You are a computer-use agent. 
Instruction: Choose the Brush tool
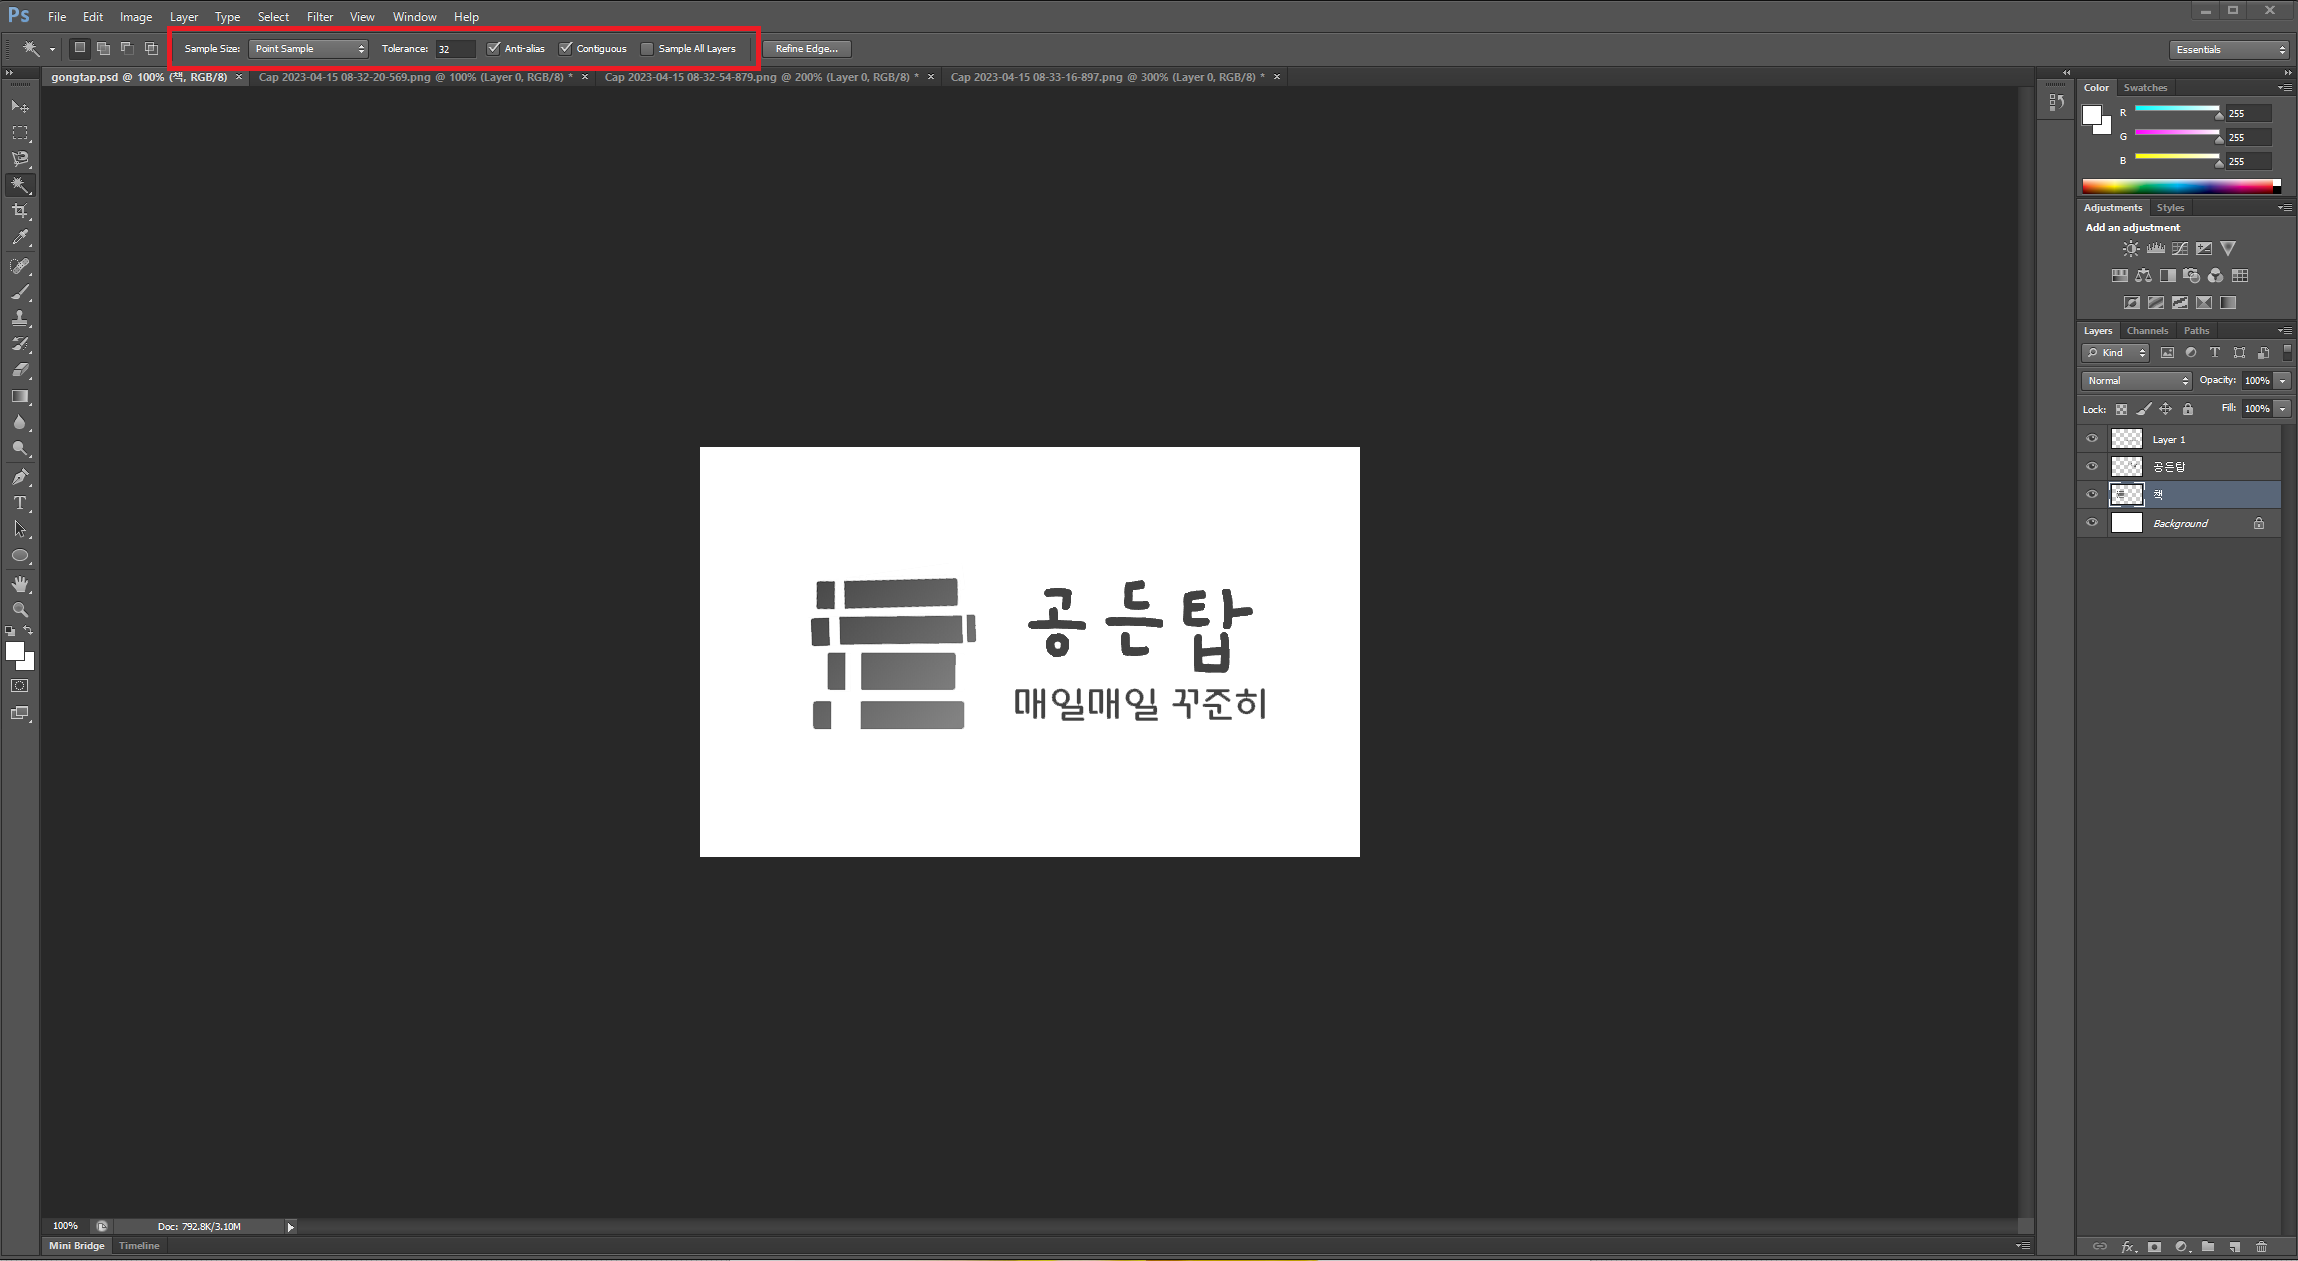click(20, 291)
